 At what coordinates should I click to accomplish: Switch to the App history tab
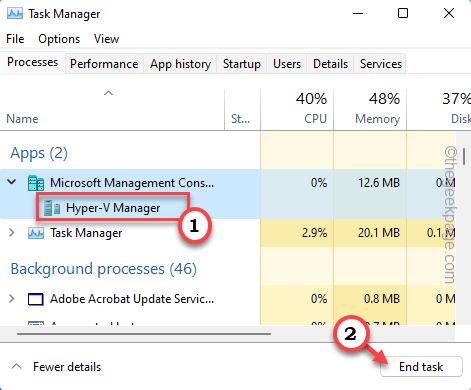tap(180, 64)
